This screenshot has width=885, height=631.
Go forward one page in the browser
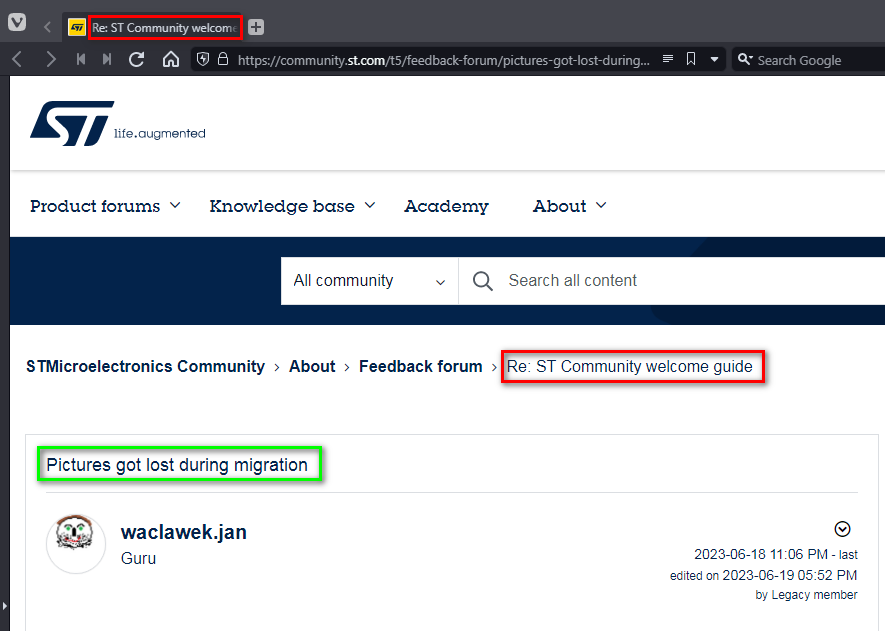pyautogui.click(x=51, y=59)
